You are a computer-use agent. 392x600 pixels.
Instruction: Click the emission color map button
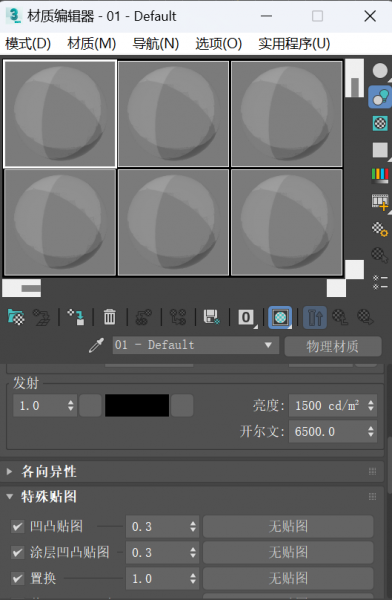point(182,406)
